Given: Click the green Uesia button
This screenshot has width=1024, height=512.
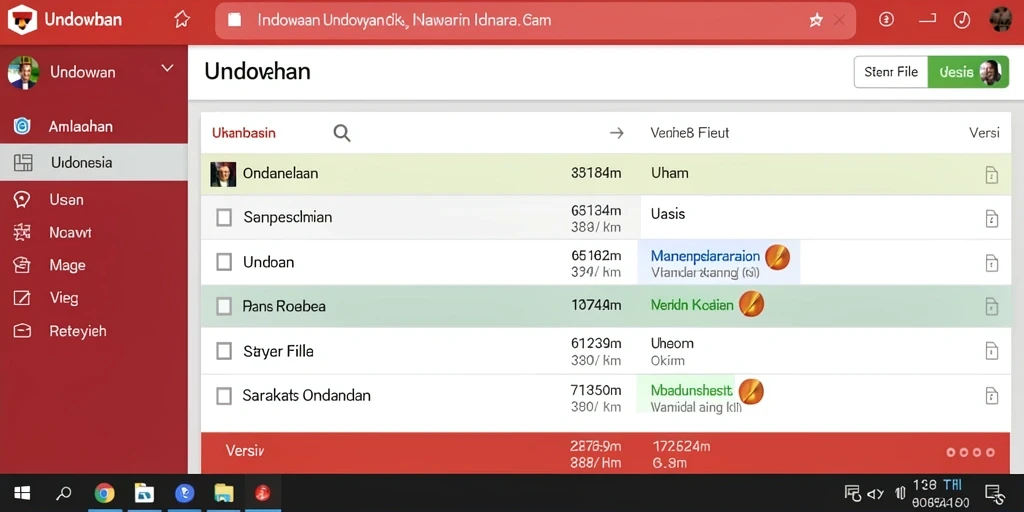Looking at the screenshot, I should (x=968, y=72).
